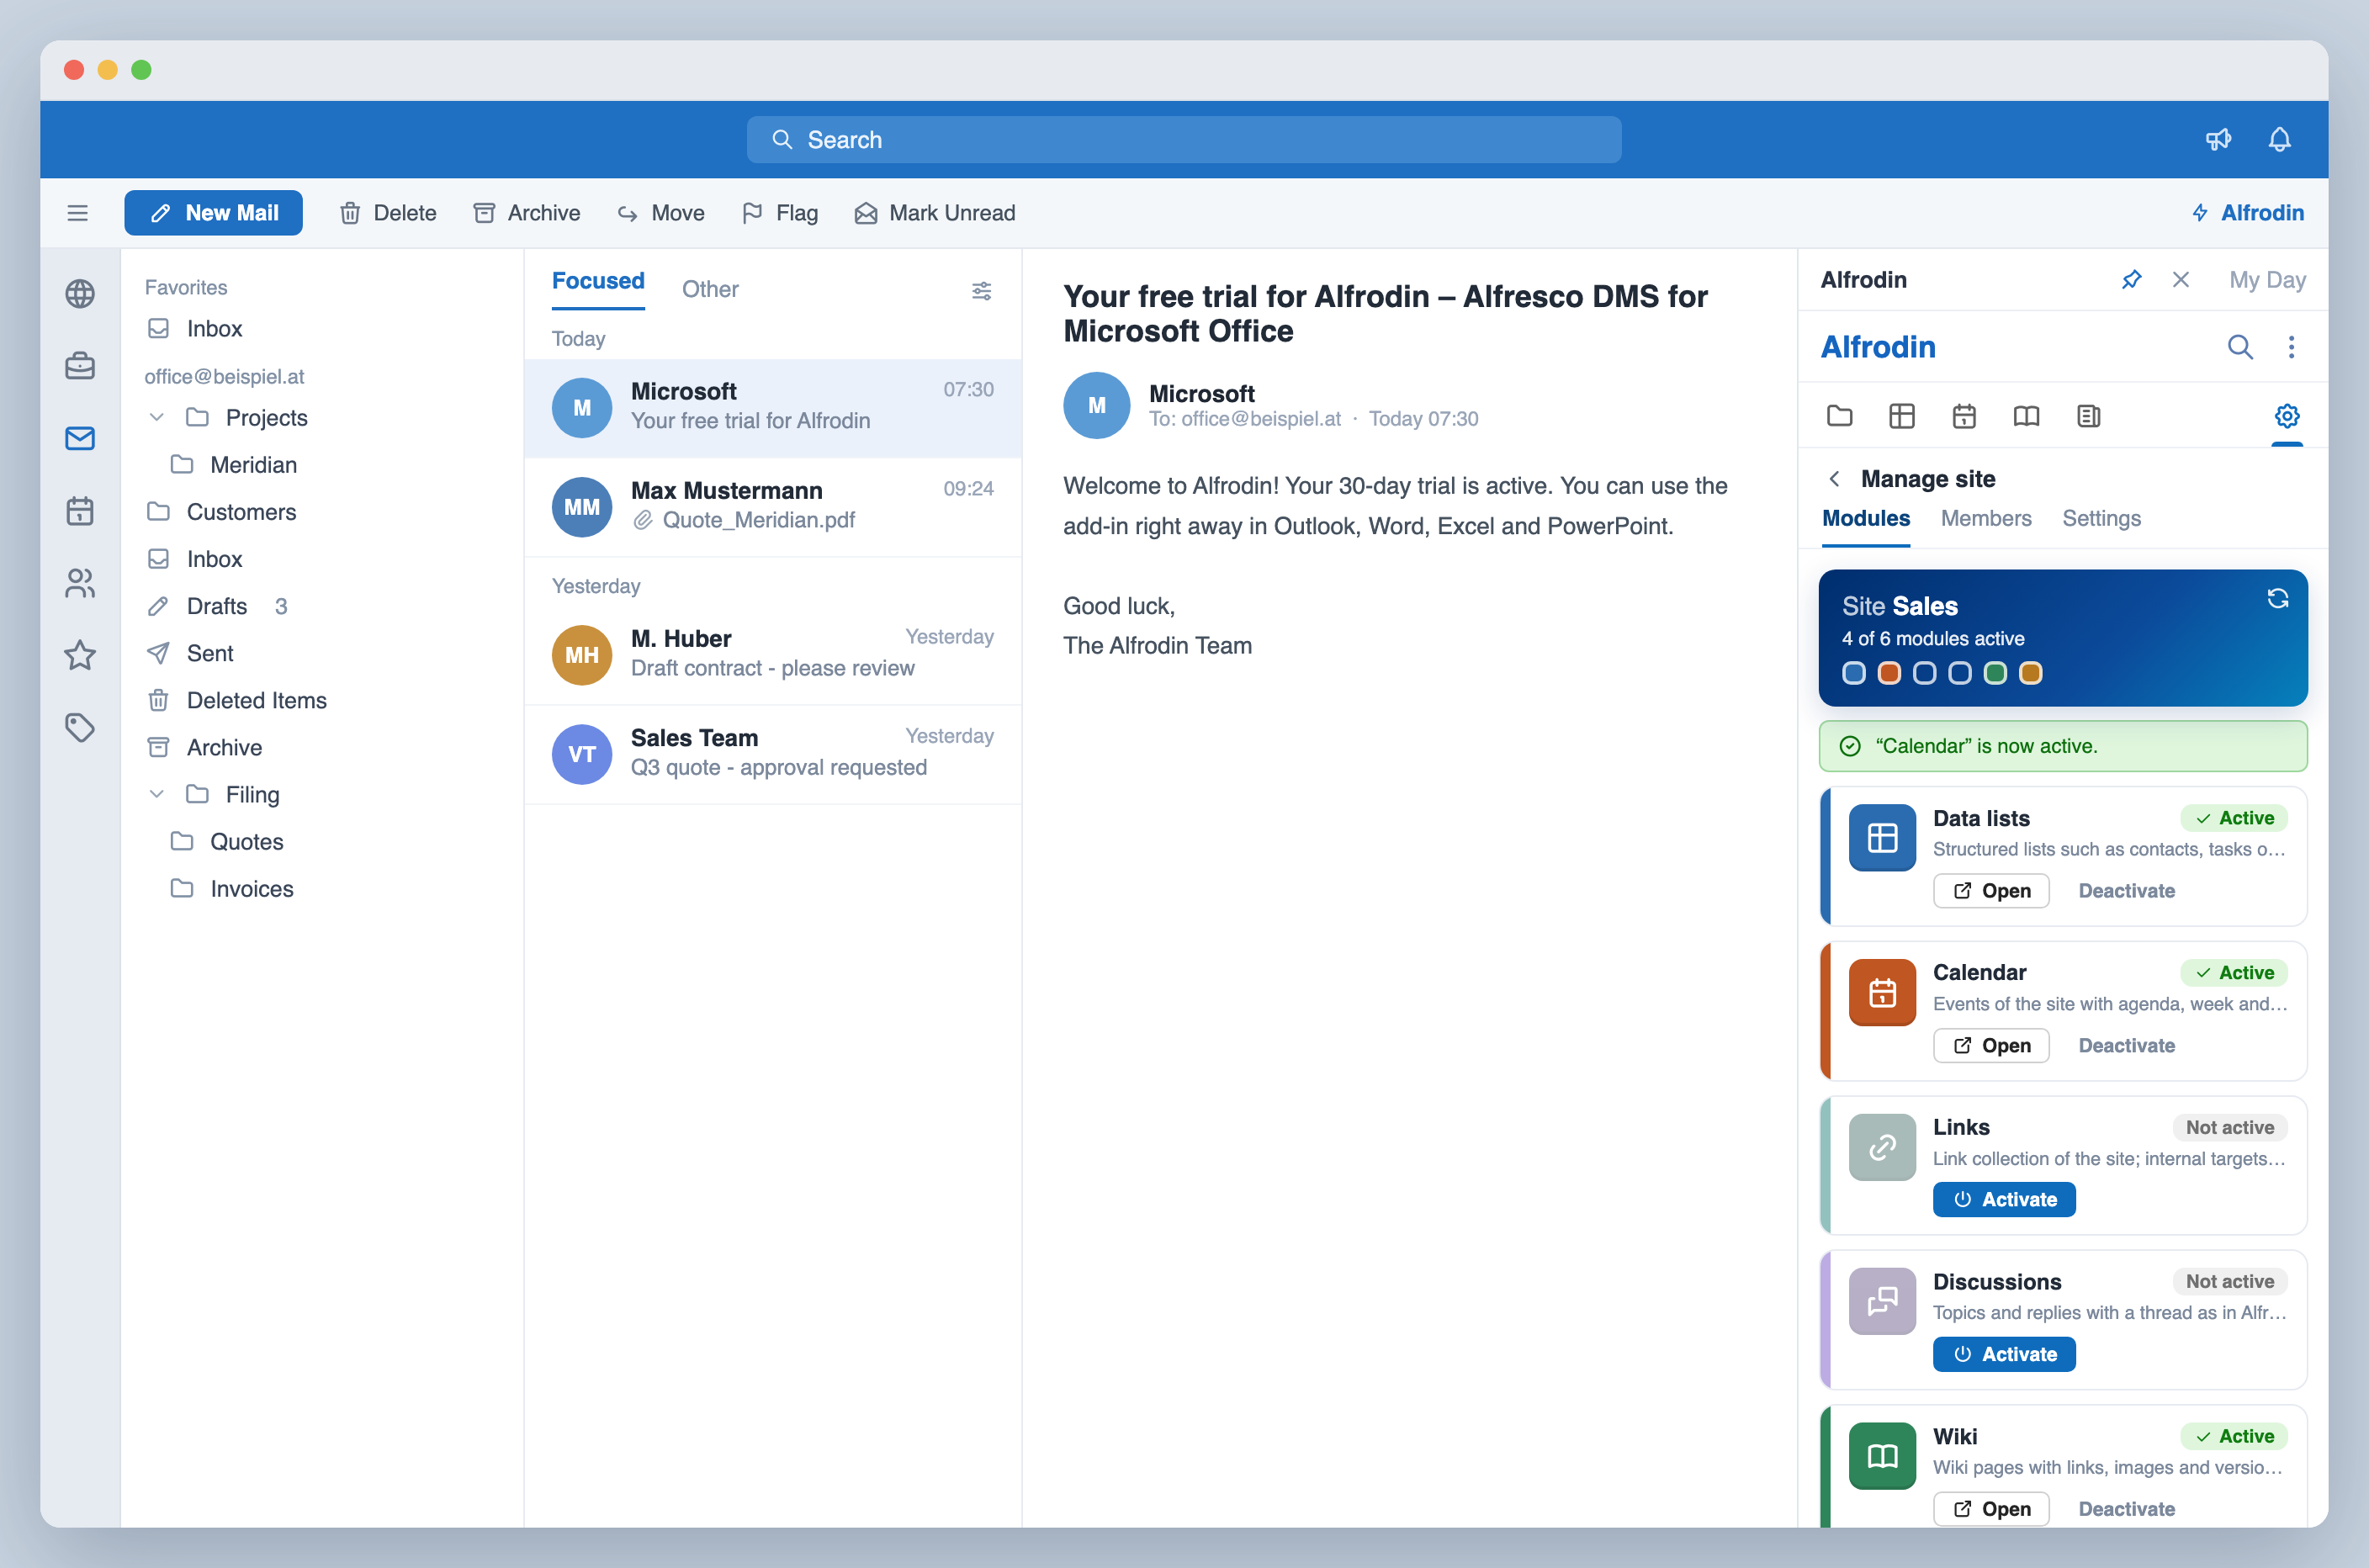Click the first blue module indicator

point(1853,673)
